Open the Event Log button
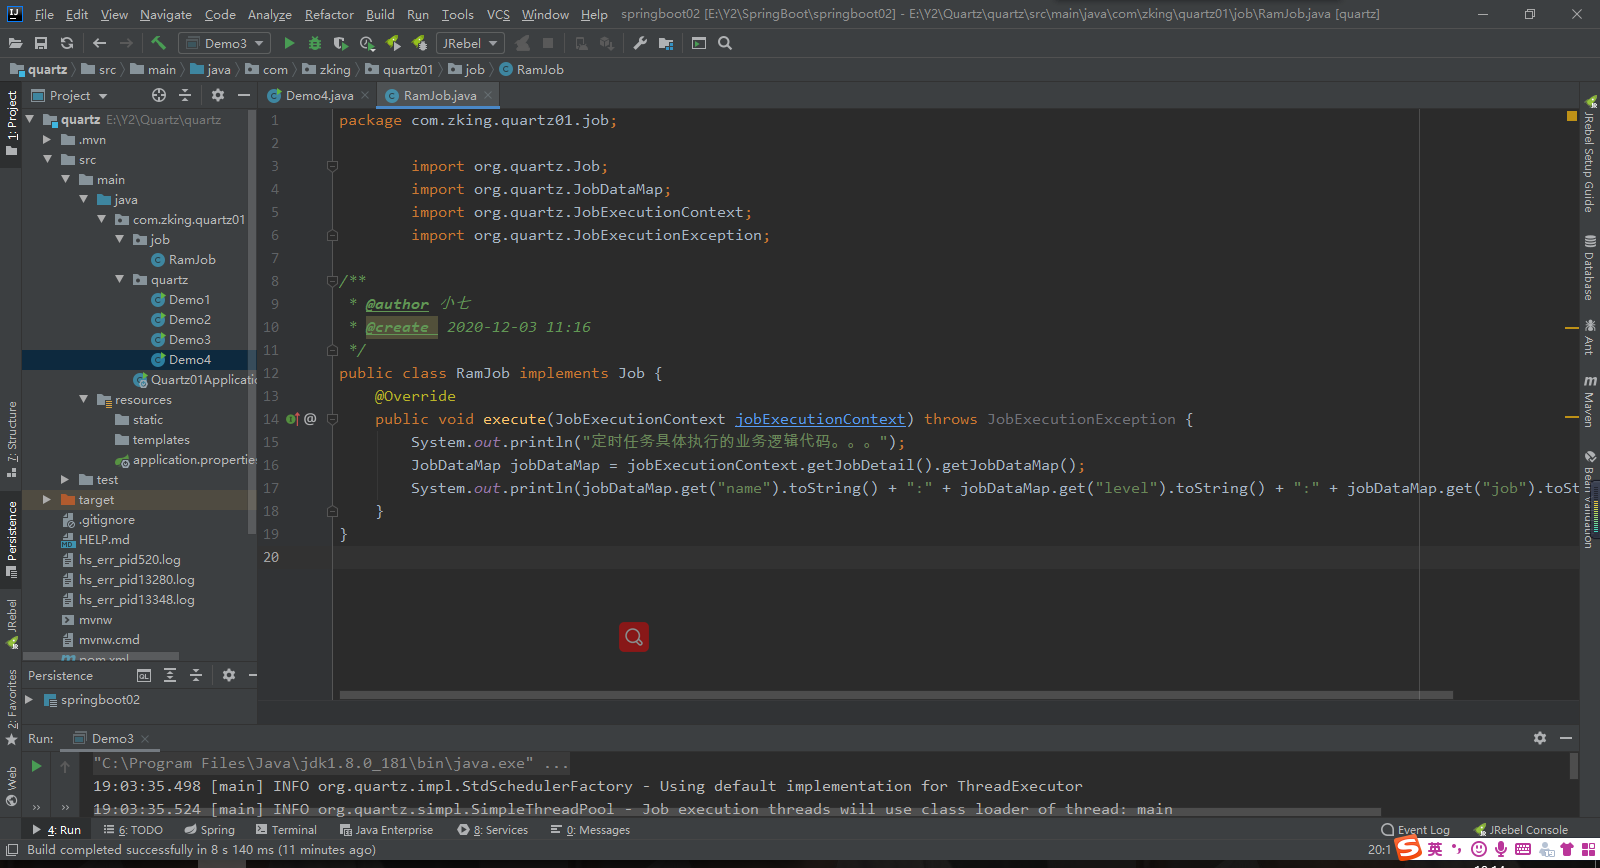The height and width of the screenshot is (868, 1600). click(x=1415, y=830)
